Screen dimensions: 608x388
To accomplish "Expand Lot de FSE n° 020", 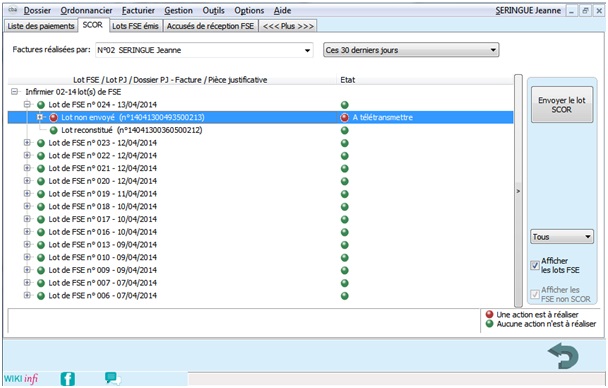I will pos(27,180).
